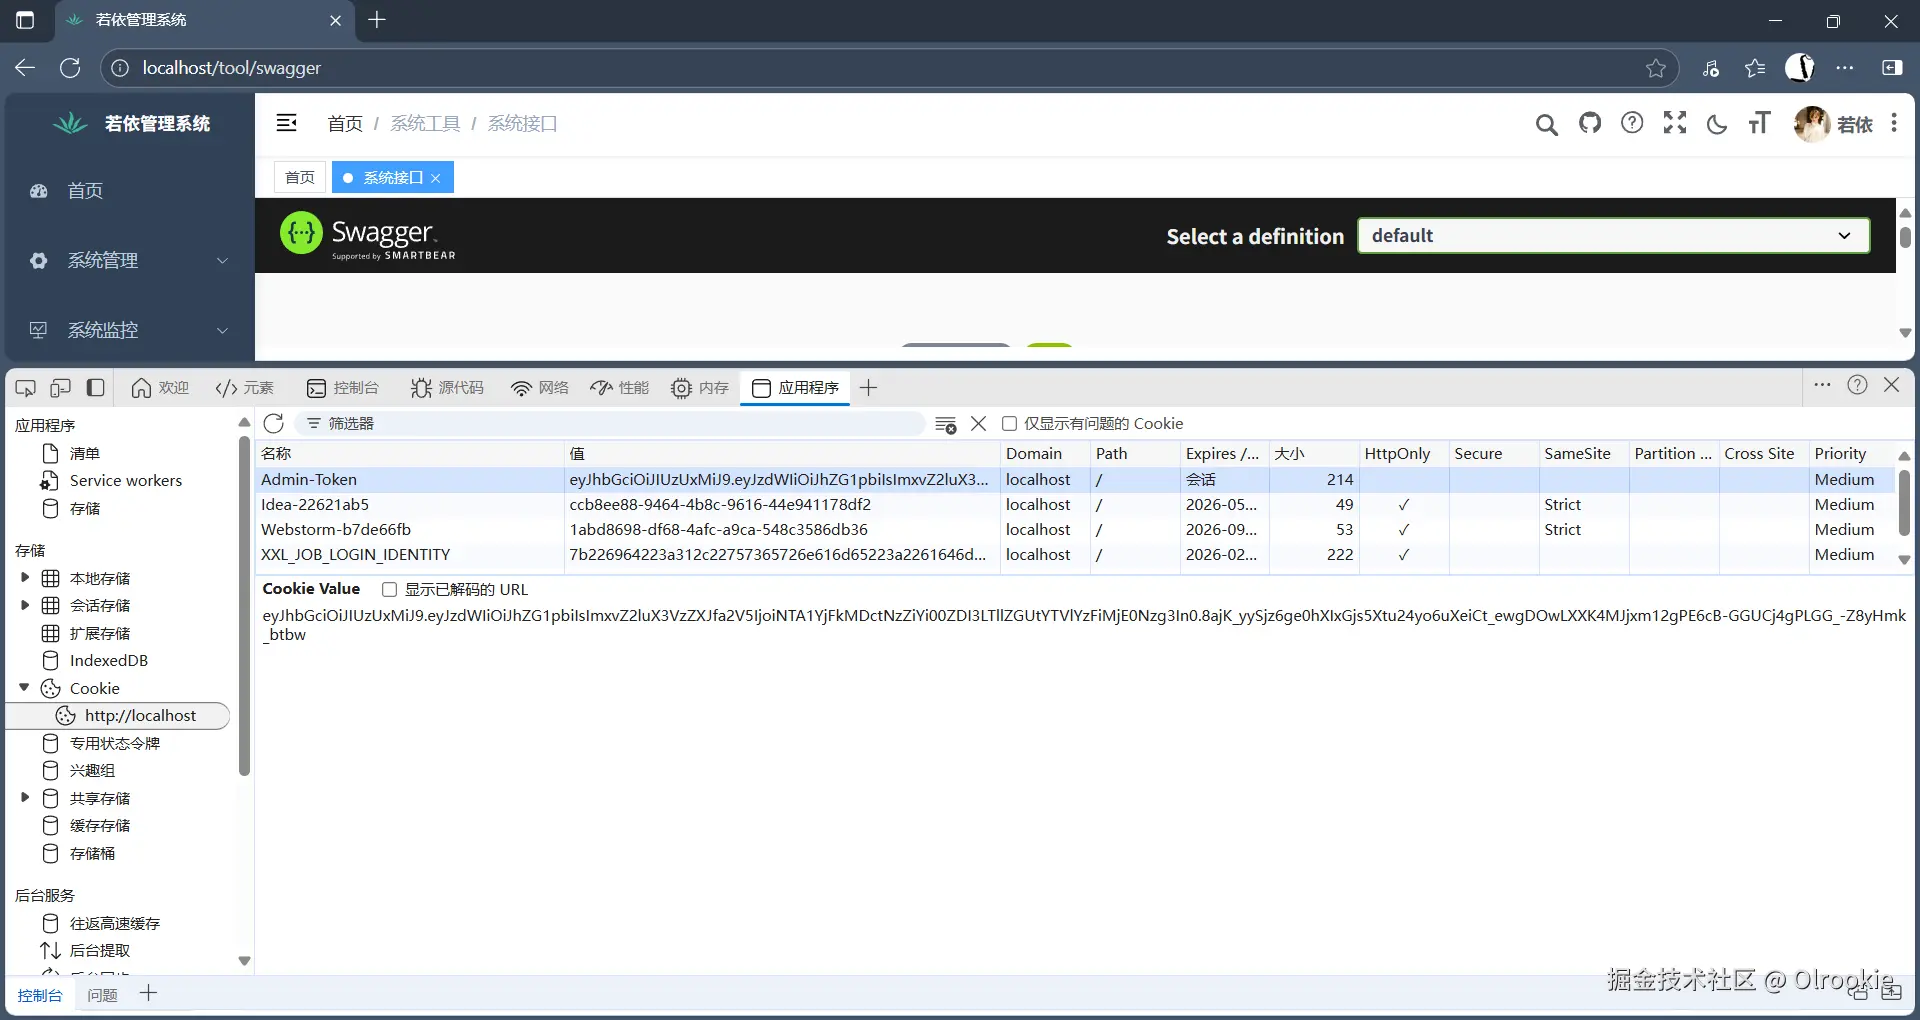Open the 欢迎 DevTools tab
The height and width of the screenshot is (1020, 1920).
(160, 388)
